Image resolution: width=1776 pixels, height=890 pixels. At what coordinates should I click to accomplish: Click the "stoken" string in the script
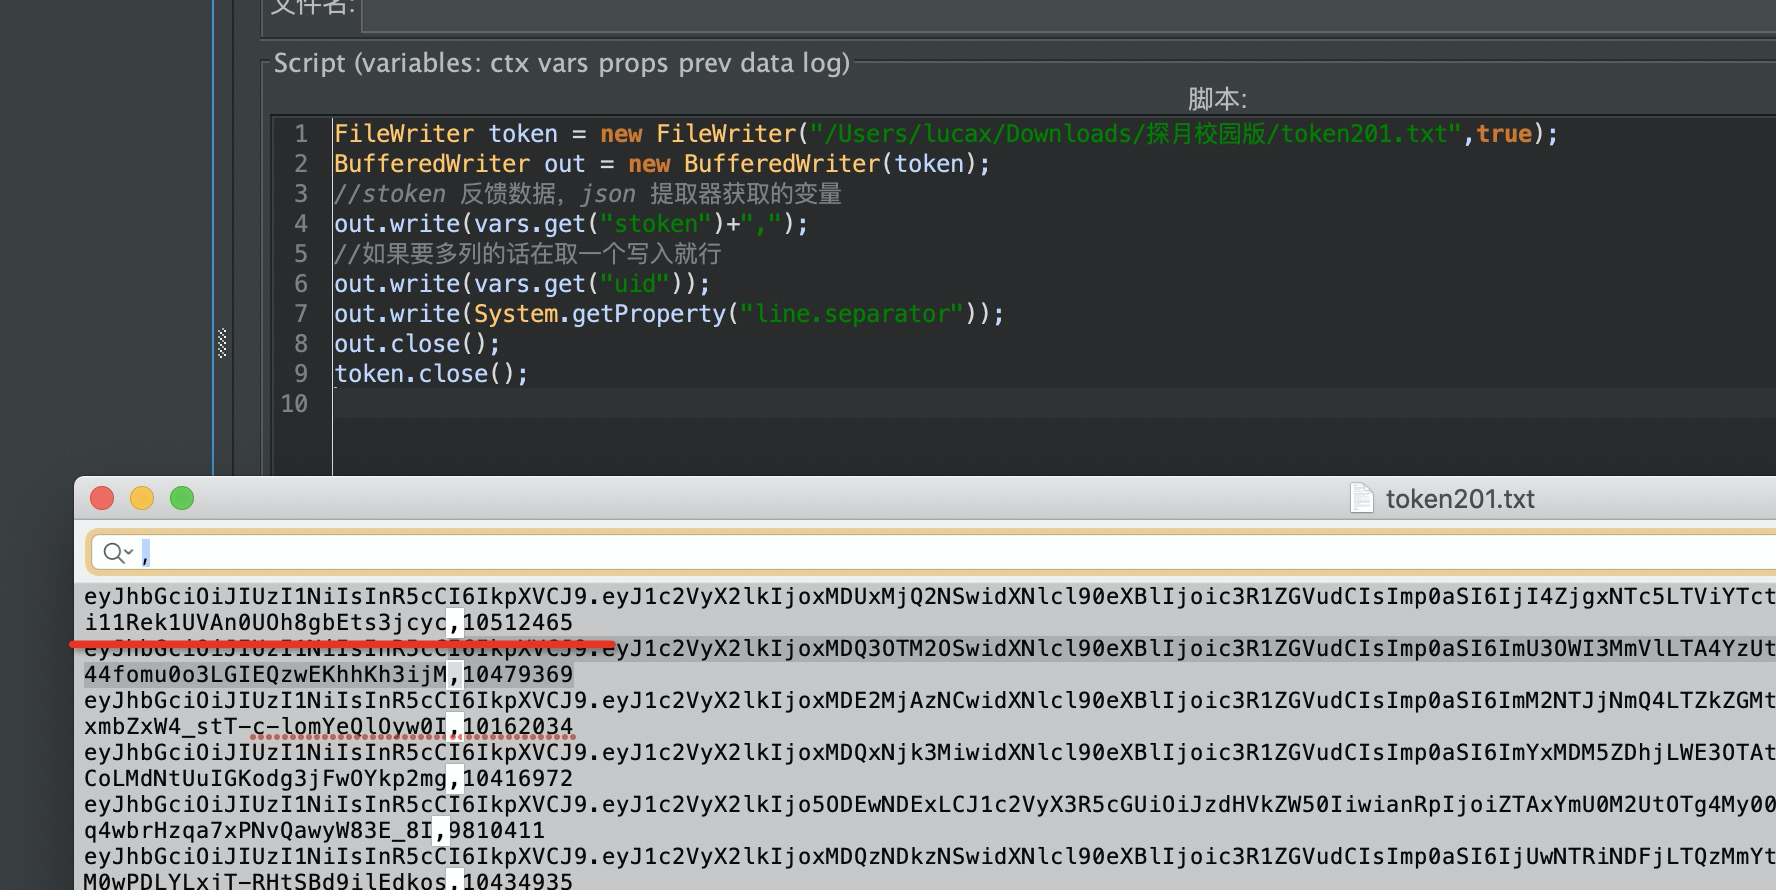point(655,224)
